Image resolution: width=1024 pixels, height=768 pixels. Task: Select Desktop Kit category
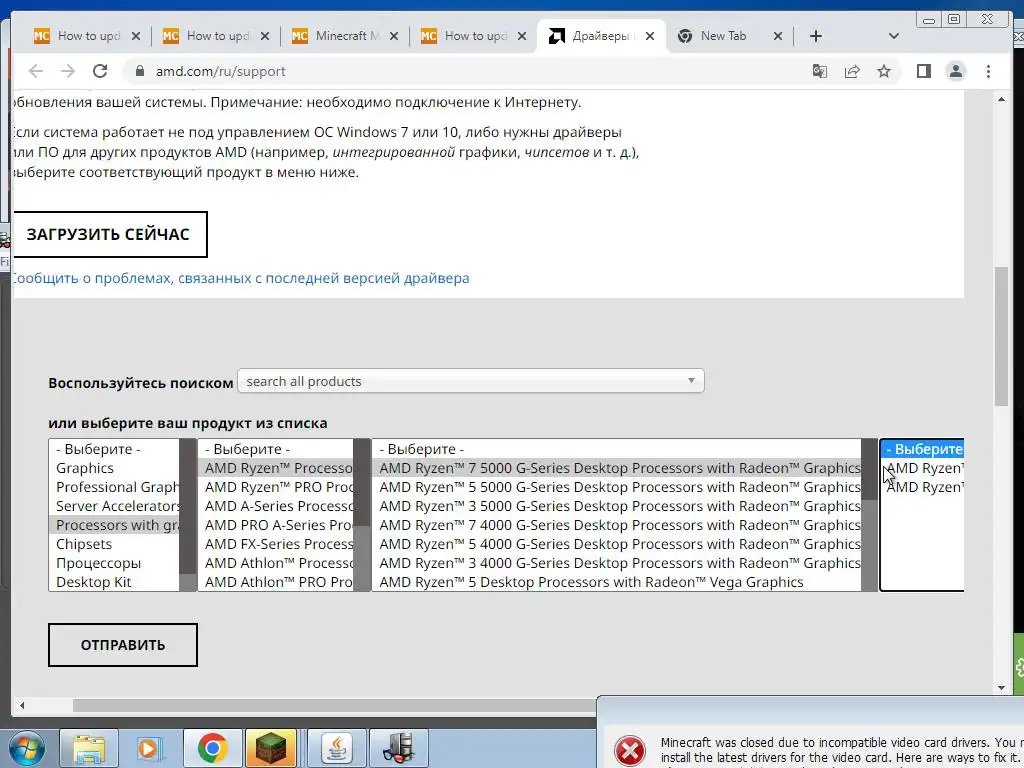click(114, 582)
